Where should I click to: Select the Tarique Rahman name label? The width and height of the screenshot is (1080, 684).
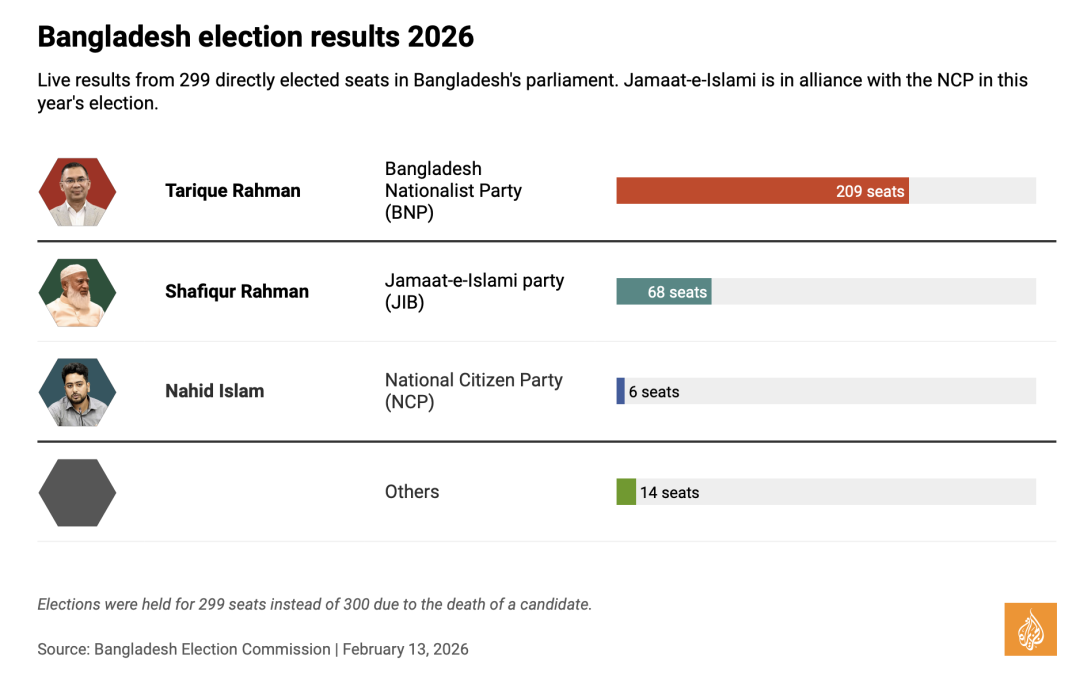tap(232, 191)
